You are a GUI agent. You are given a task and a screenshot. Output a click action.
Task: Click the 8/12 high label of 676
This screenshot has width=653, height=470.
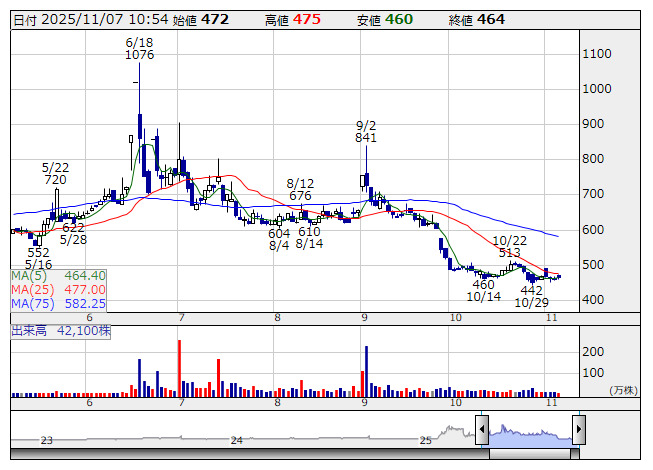click(300, 190)
